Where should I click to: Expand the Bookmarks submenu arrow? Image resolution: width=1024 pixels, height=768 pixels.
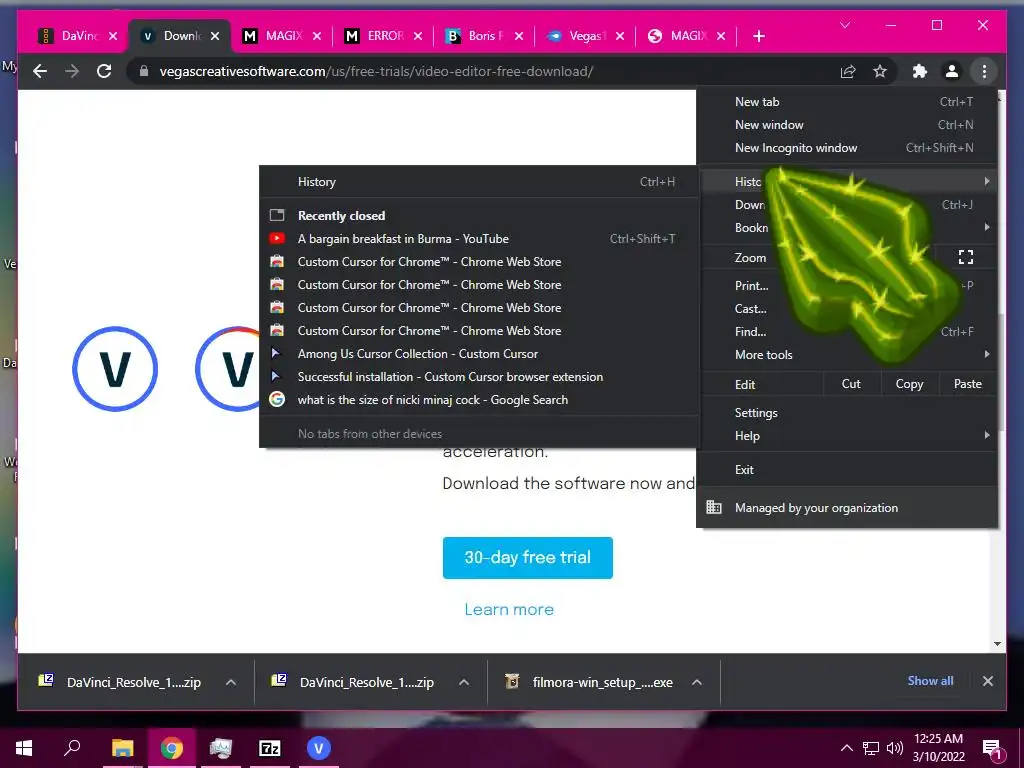(986, 227)
